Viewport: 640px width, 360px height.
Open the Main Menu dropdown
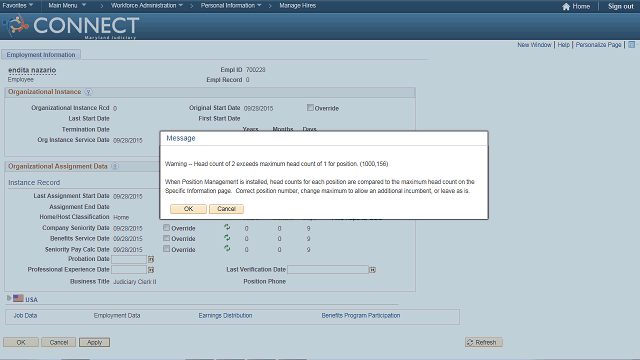point(67,6)
